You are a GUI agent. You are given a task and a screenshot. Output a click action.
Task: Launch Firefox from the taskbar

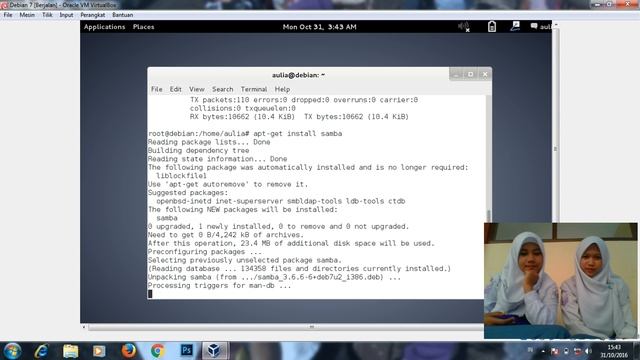pyautogui.click(x=129, y=351)
